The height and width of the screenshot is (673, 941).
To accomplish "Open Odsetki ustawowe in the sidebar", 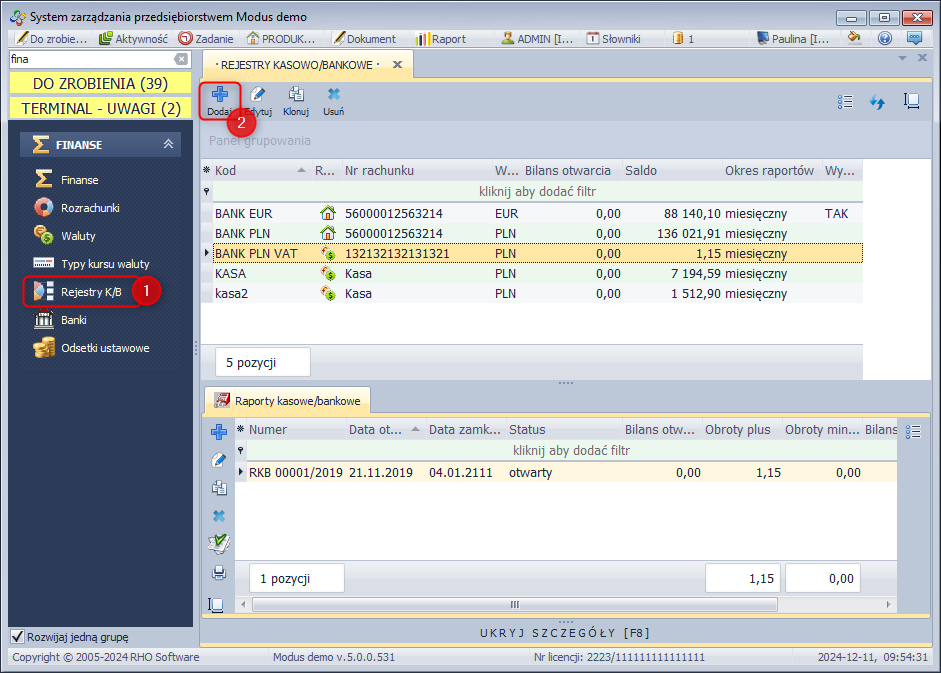I will click(104, 348).
